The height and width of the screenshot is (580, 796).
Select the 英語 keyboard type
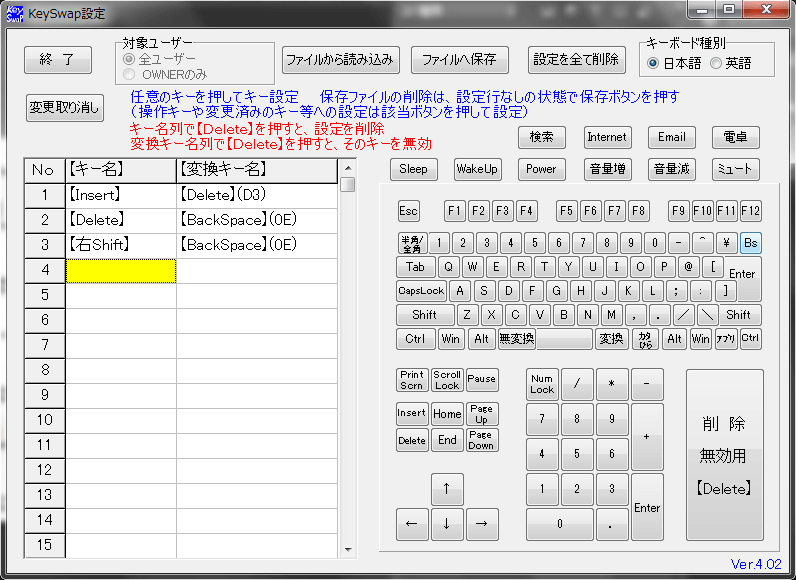[x=715, y=63]
